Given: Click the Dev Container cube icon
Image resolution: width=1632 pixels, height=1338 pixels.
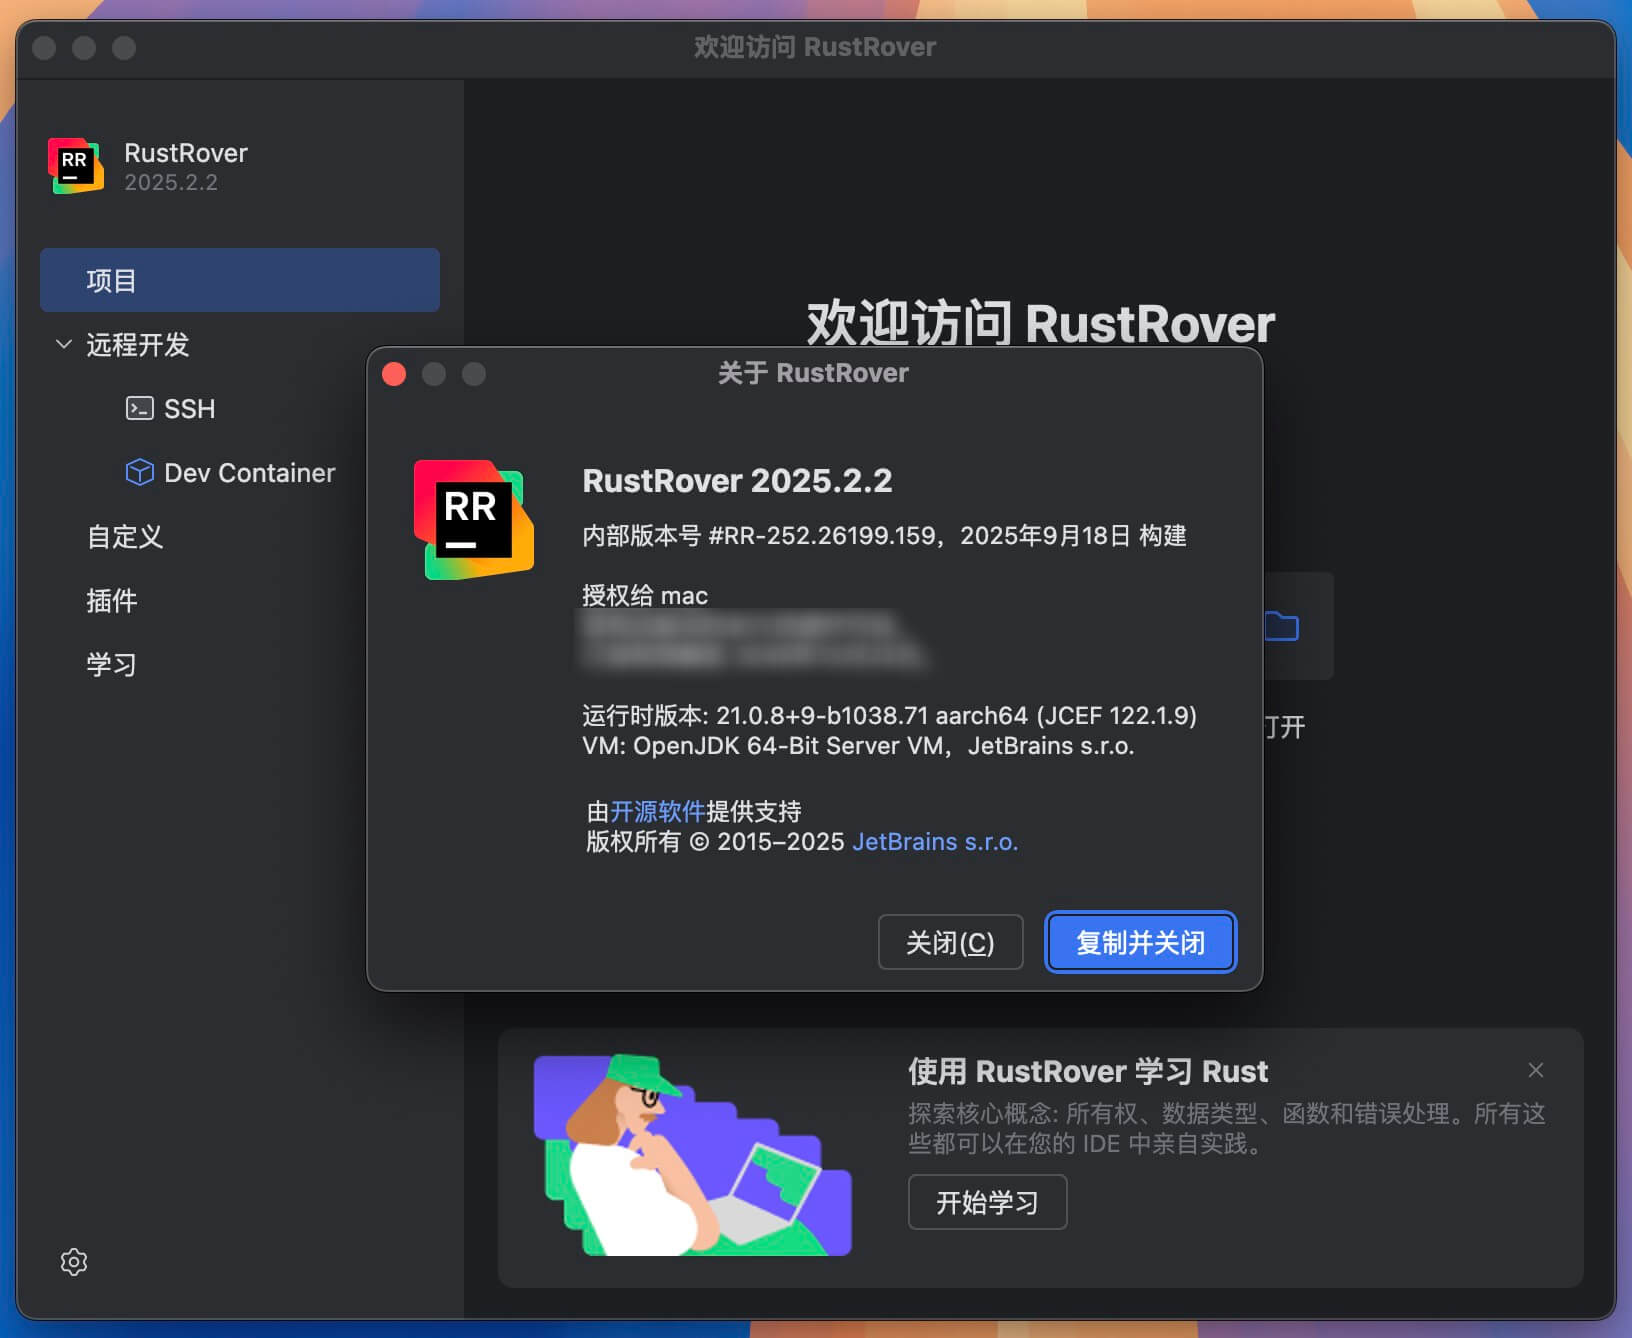Looking at the screenshot, I should (x=139, y=472).
